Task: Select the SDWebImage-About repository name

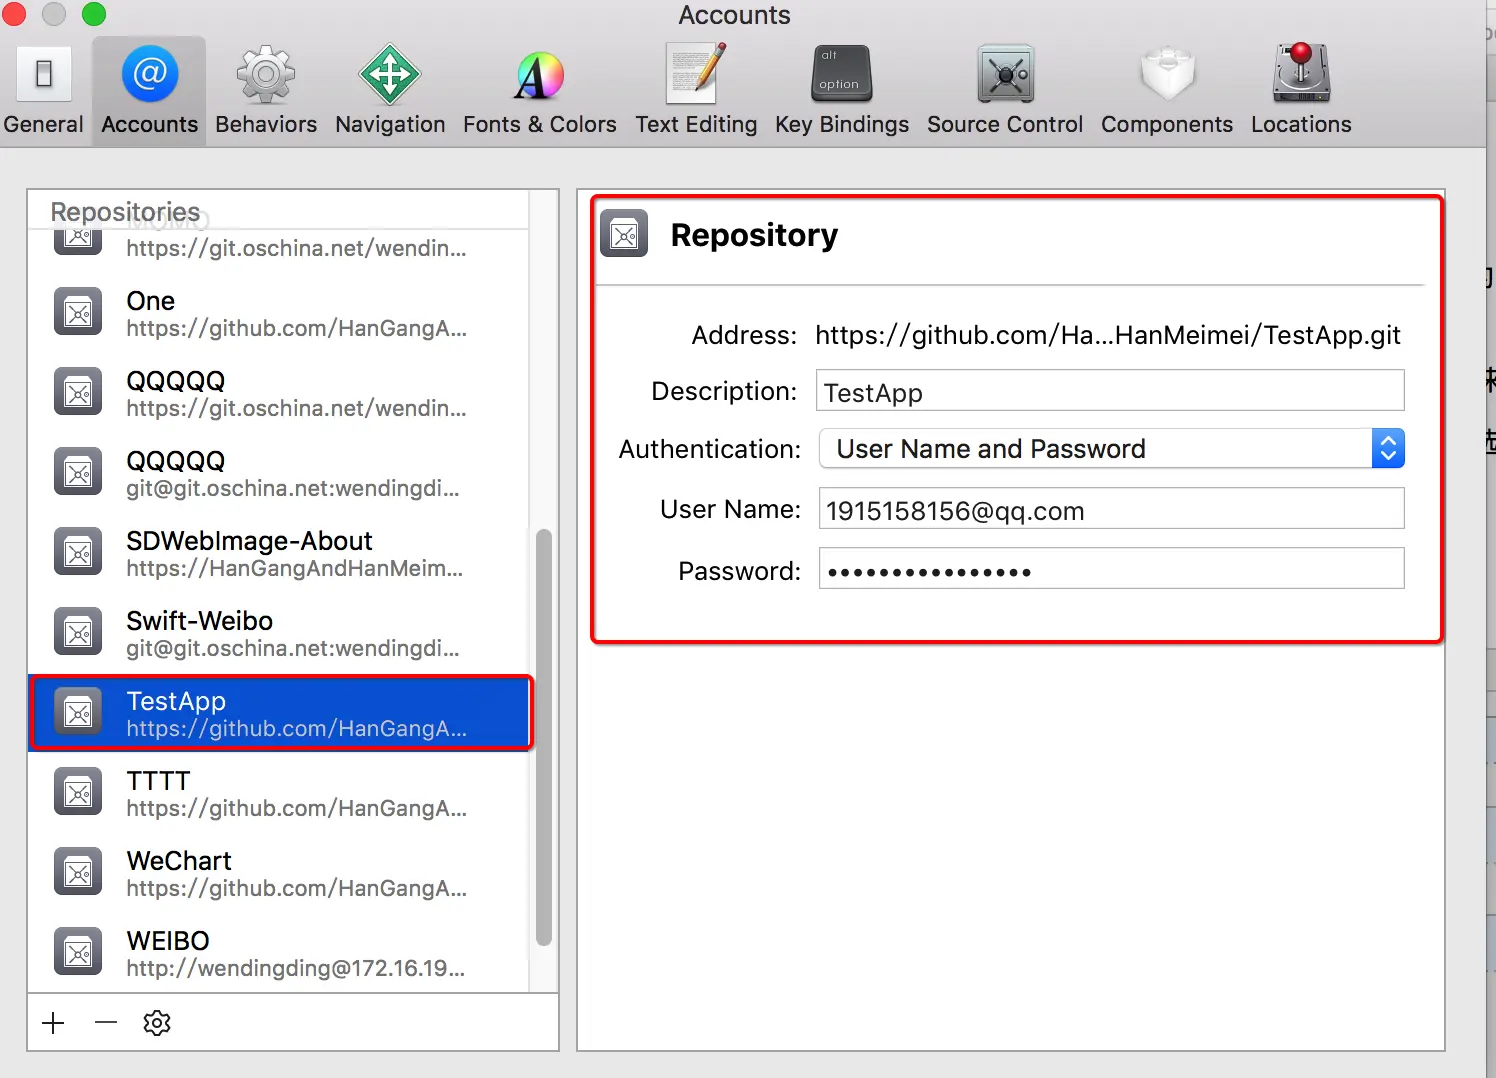Action: pos(249,541)
